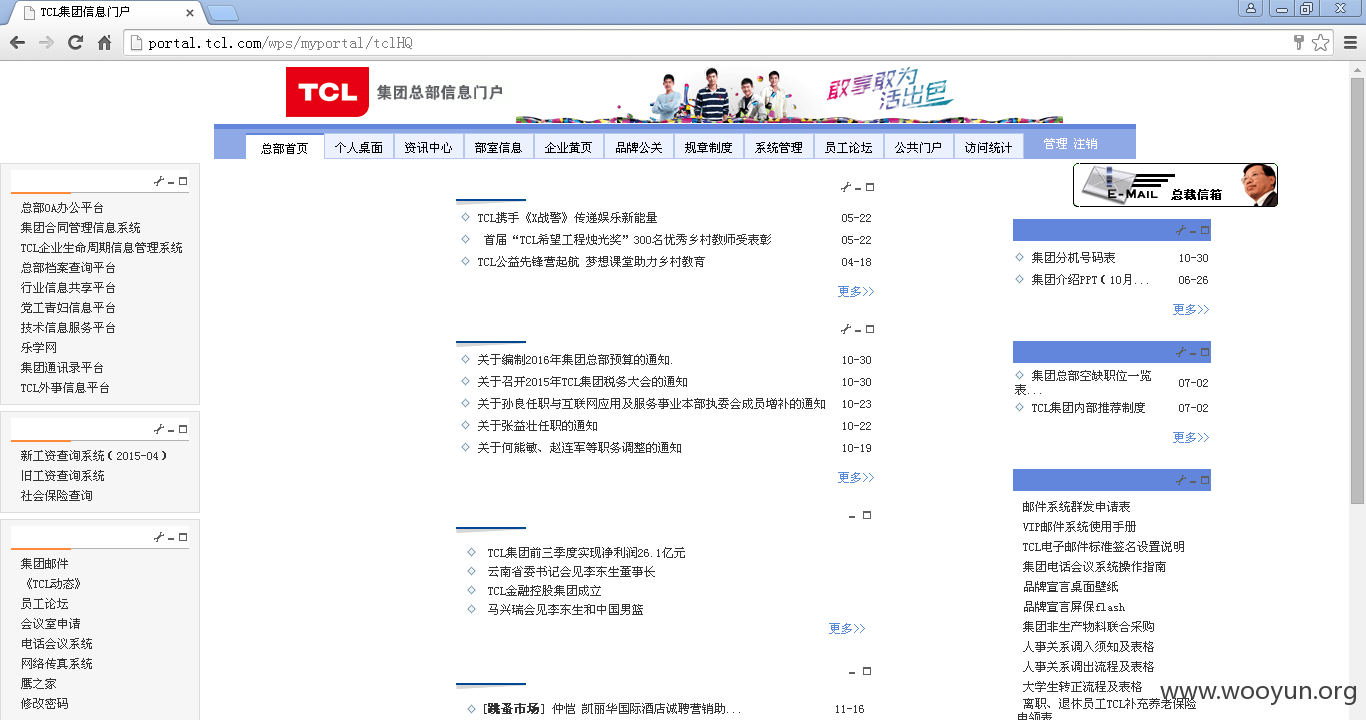Click the 注销 logout link
The height and width of the screenshot is (720, 1366).
click(x=1085, y=144)
